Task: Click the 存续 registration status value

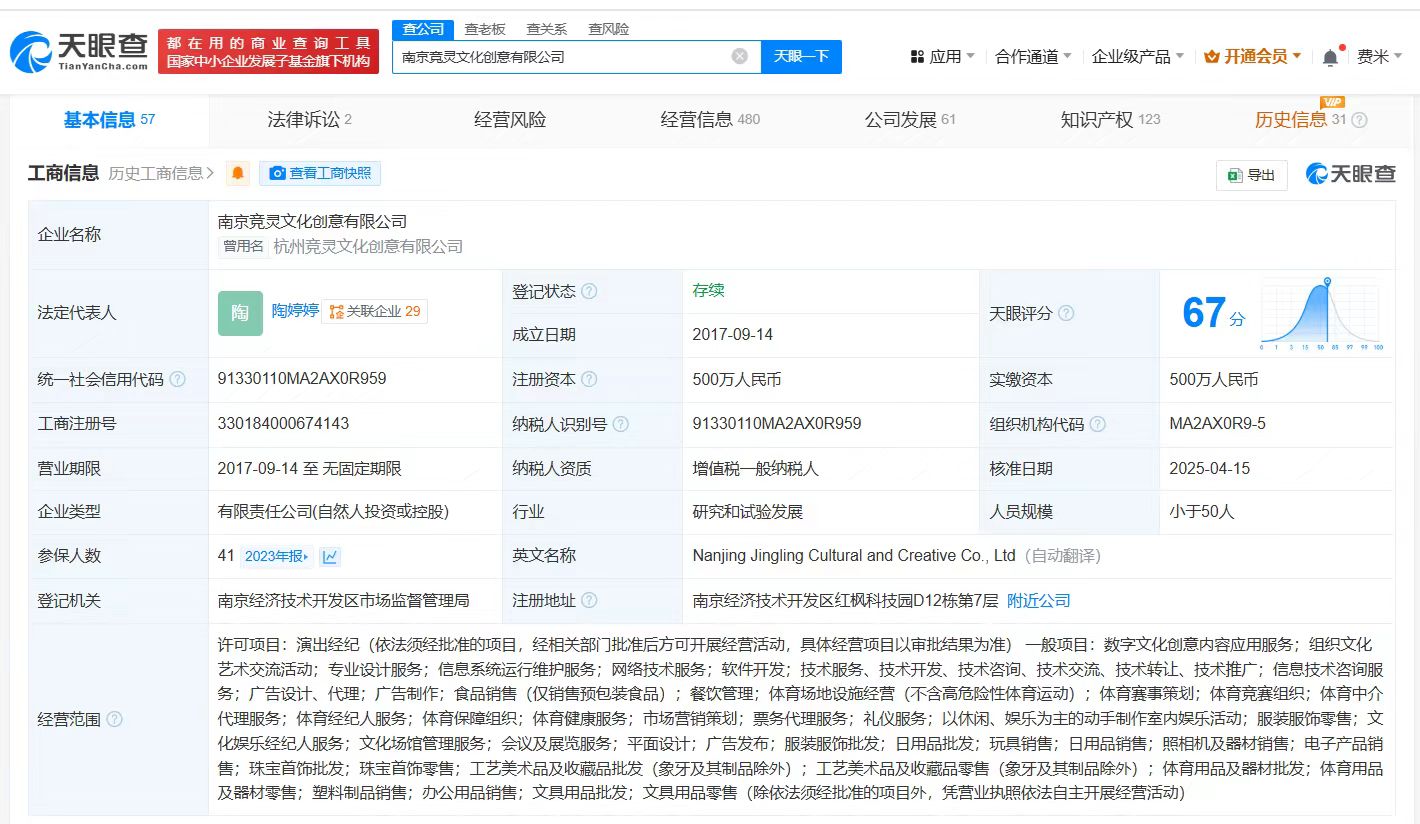Action: pyautogui.click(x=708, y=290)
